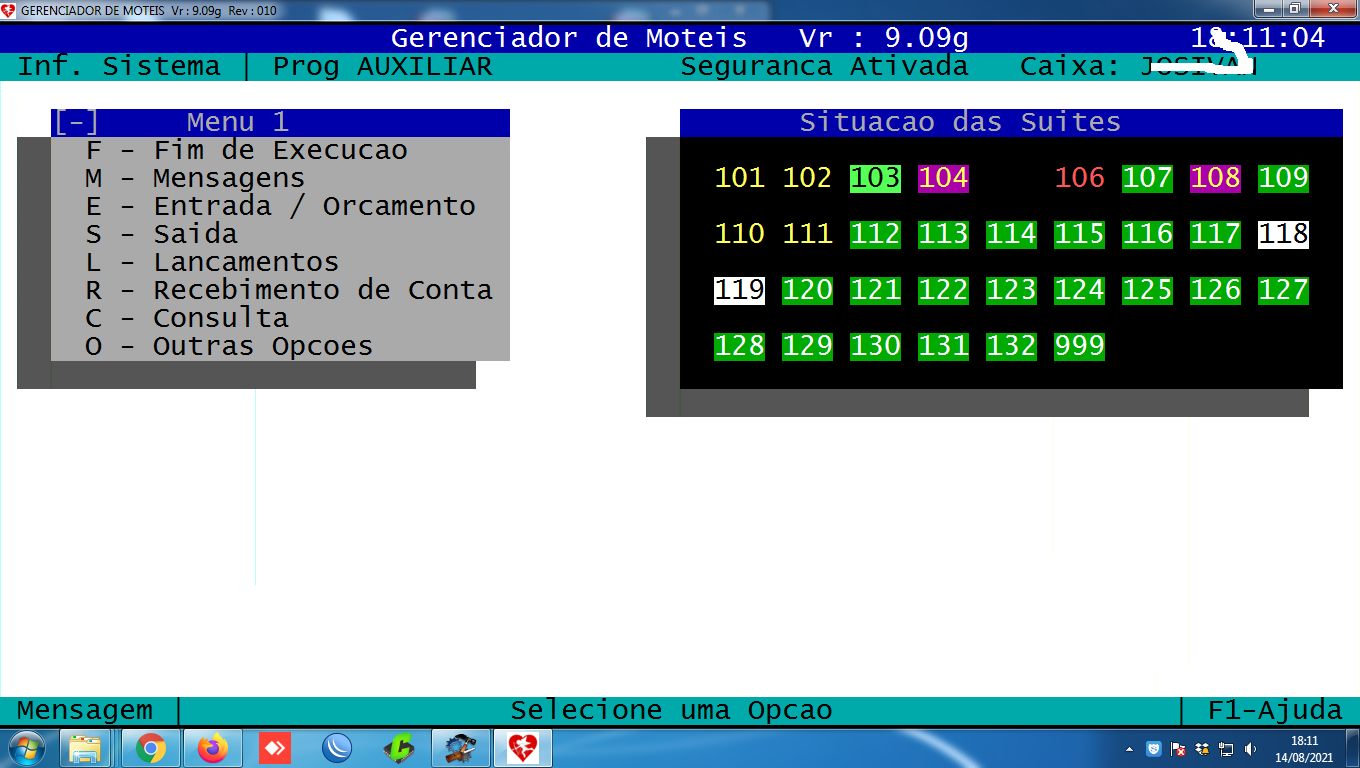Select suite 999
This screenshot has height=768, width=1360.
point(1079,346)
